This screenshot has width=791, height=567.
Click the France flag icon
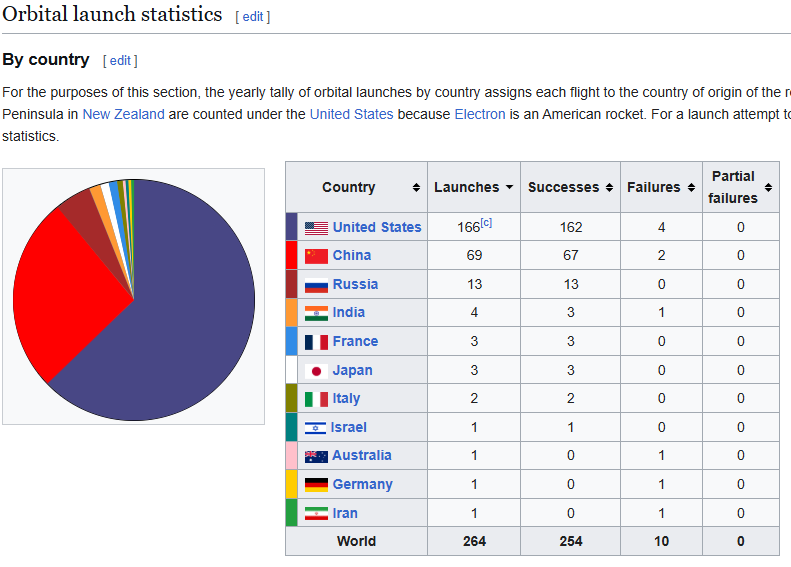pyautogui.click(x=316, y=342)
